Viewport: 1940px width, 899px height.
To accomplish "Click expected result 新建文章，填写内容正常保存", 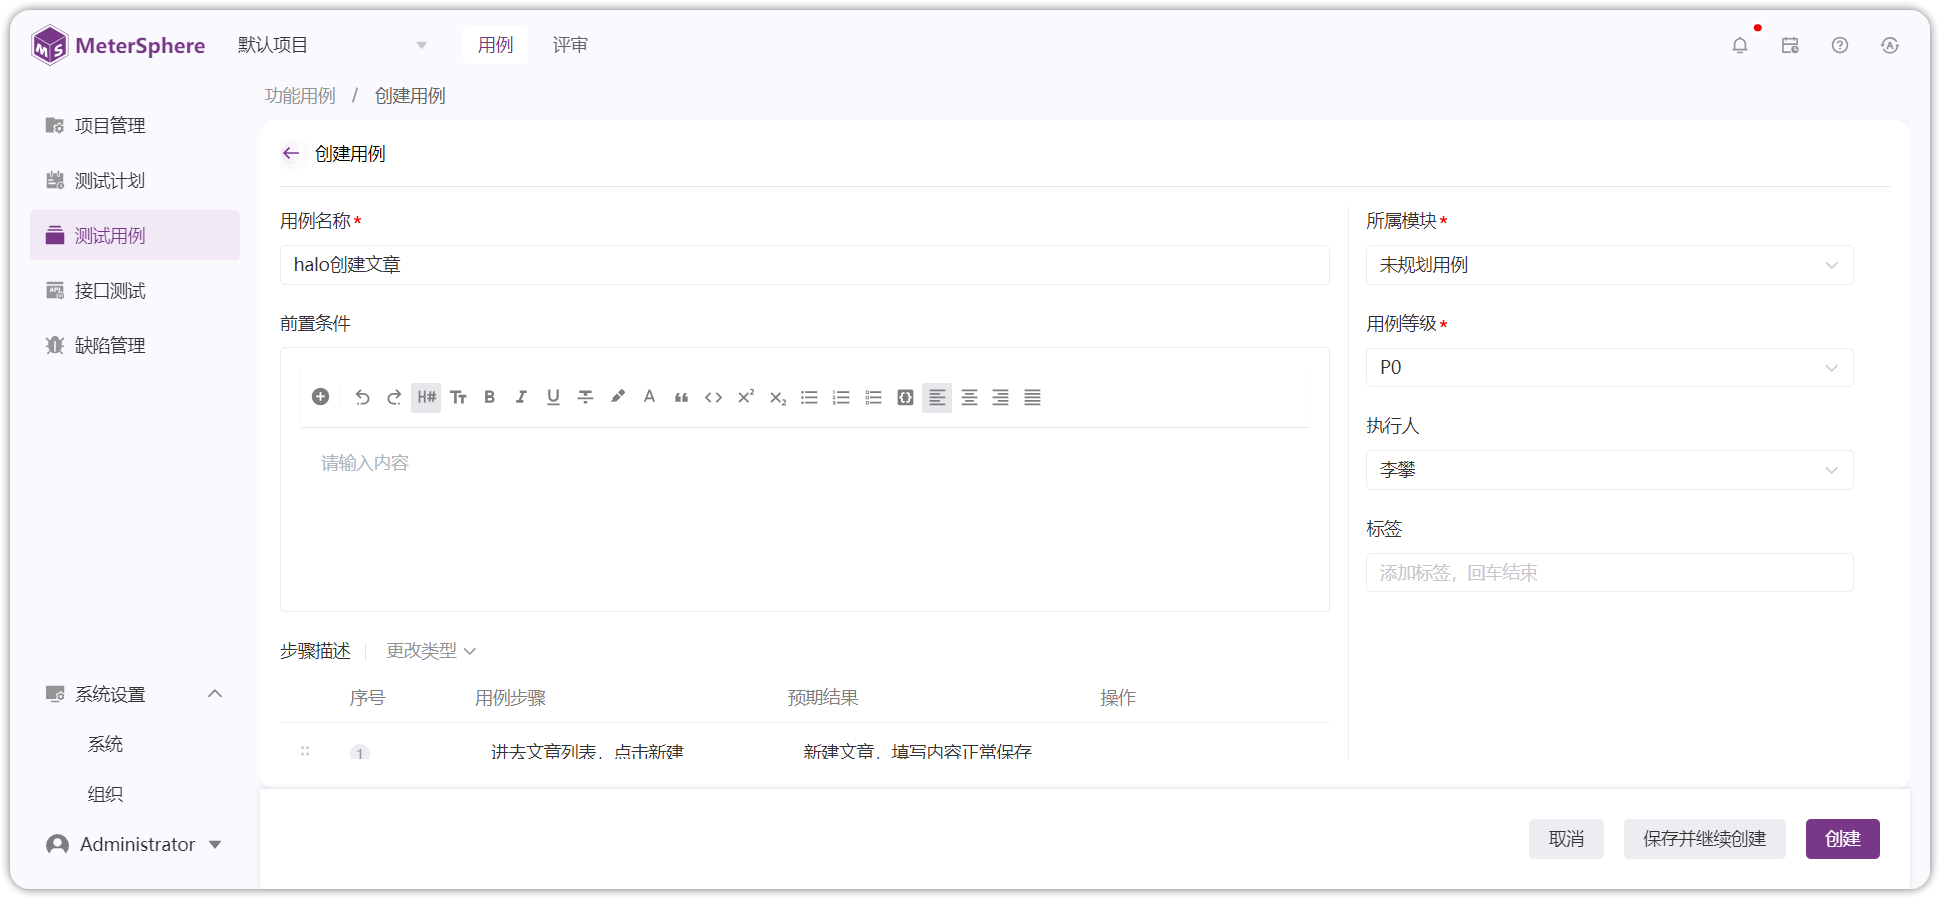I will point(917,751).
